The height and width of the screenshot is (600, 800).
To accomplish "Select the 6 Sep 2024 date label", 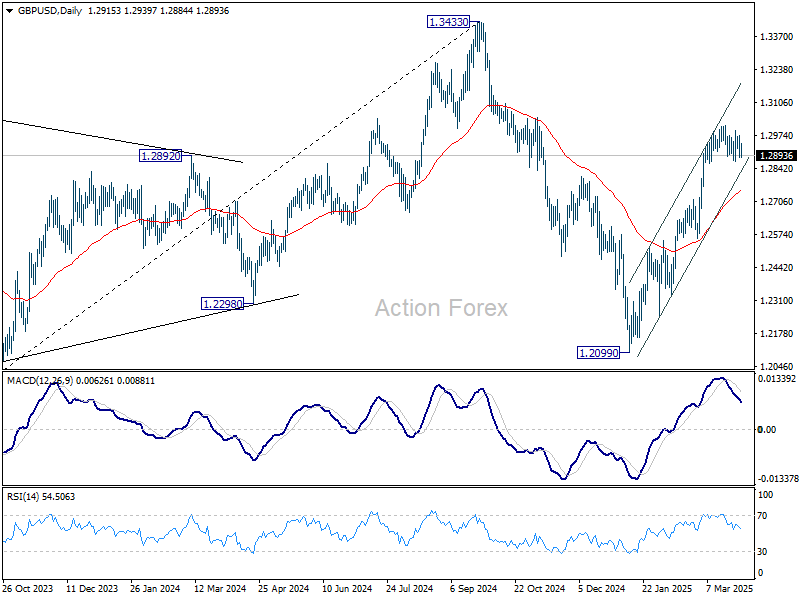I will tap(473, 589).
